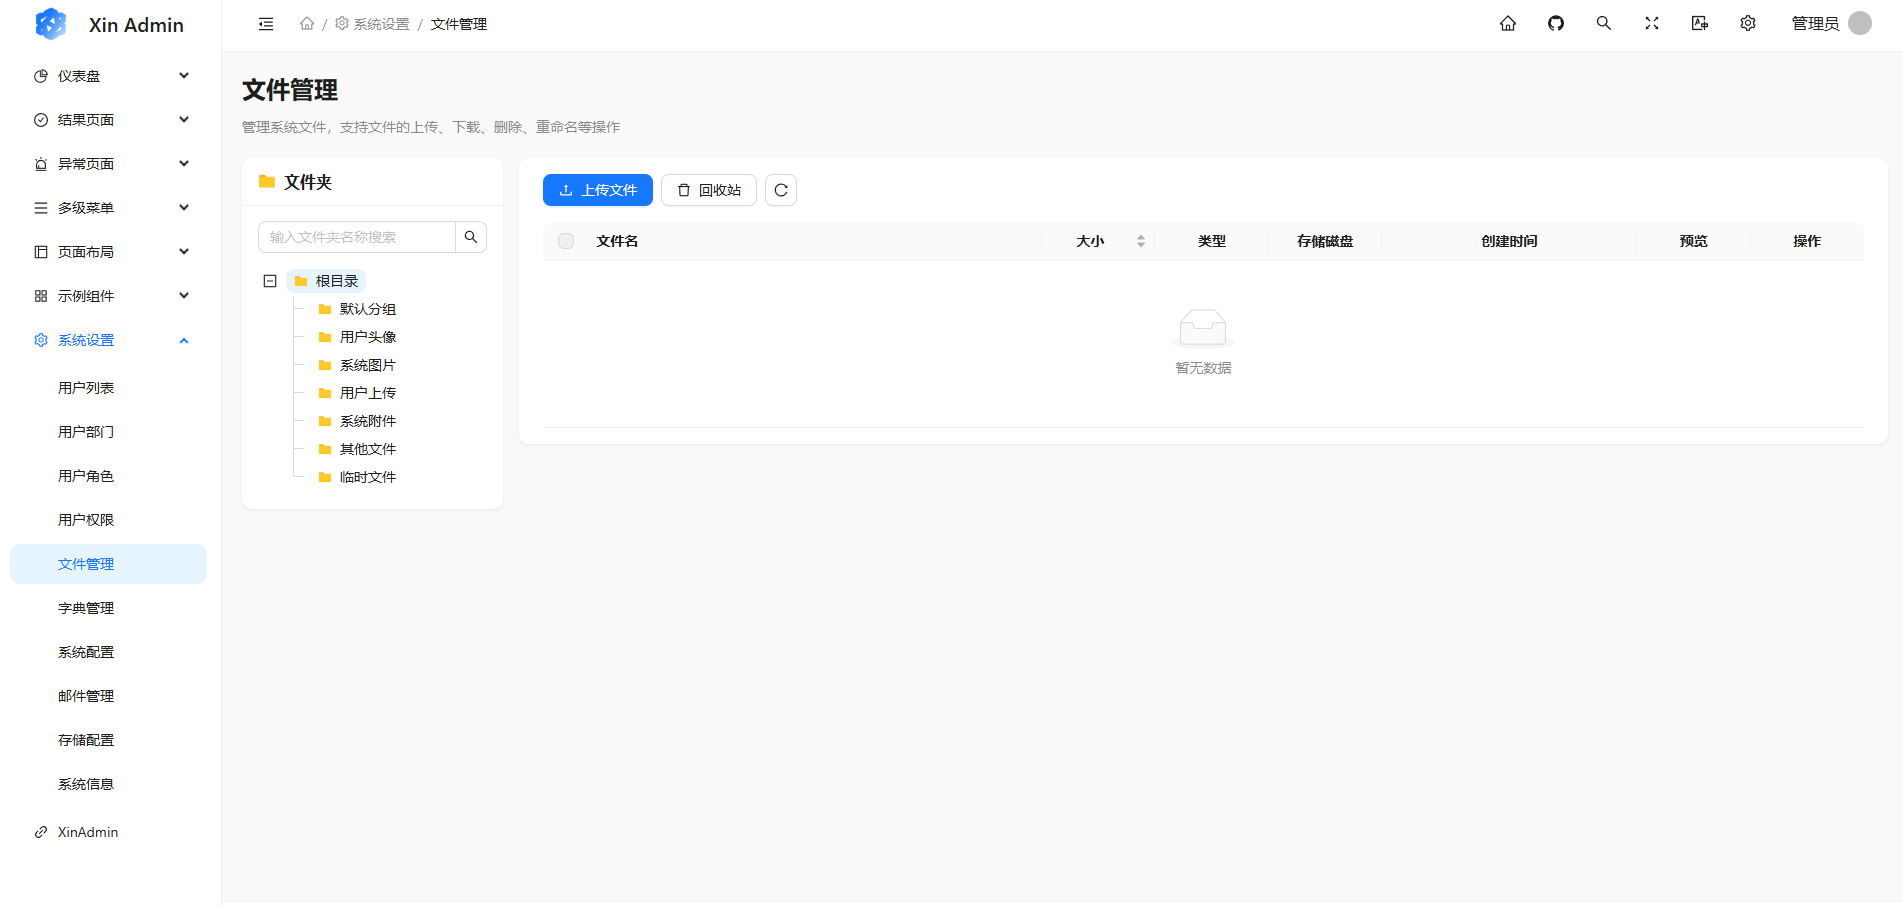Click the blue Upload File button

pos(597,190)
